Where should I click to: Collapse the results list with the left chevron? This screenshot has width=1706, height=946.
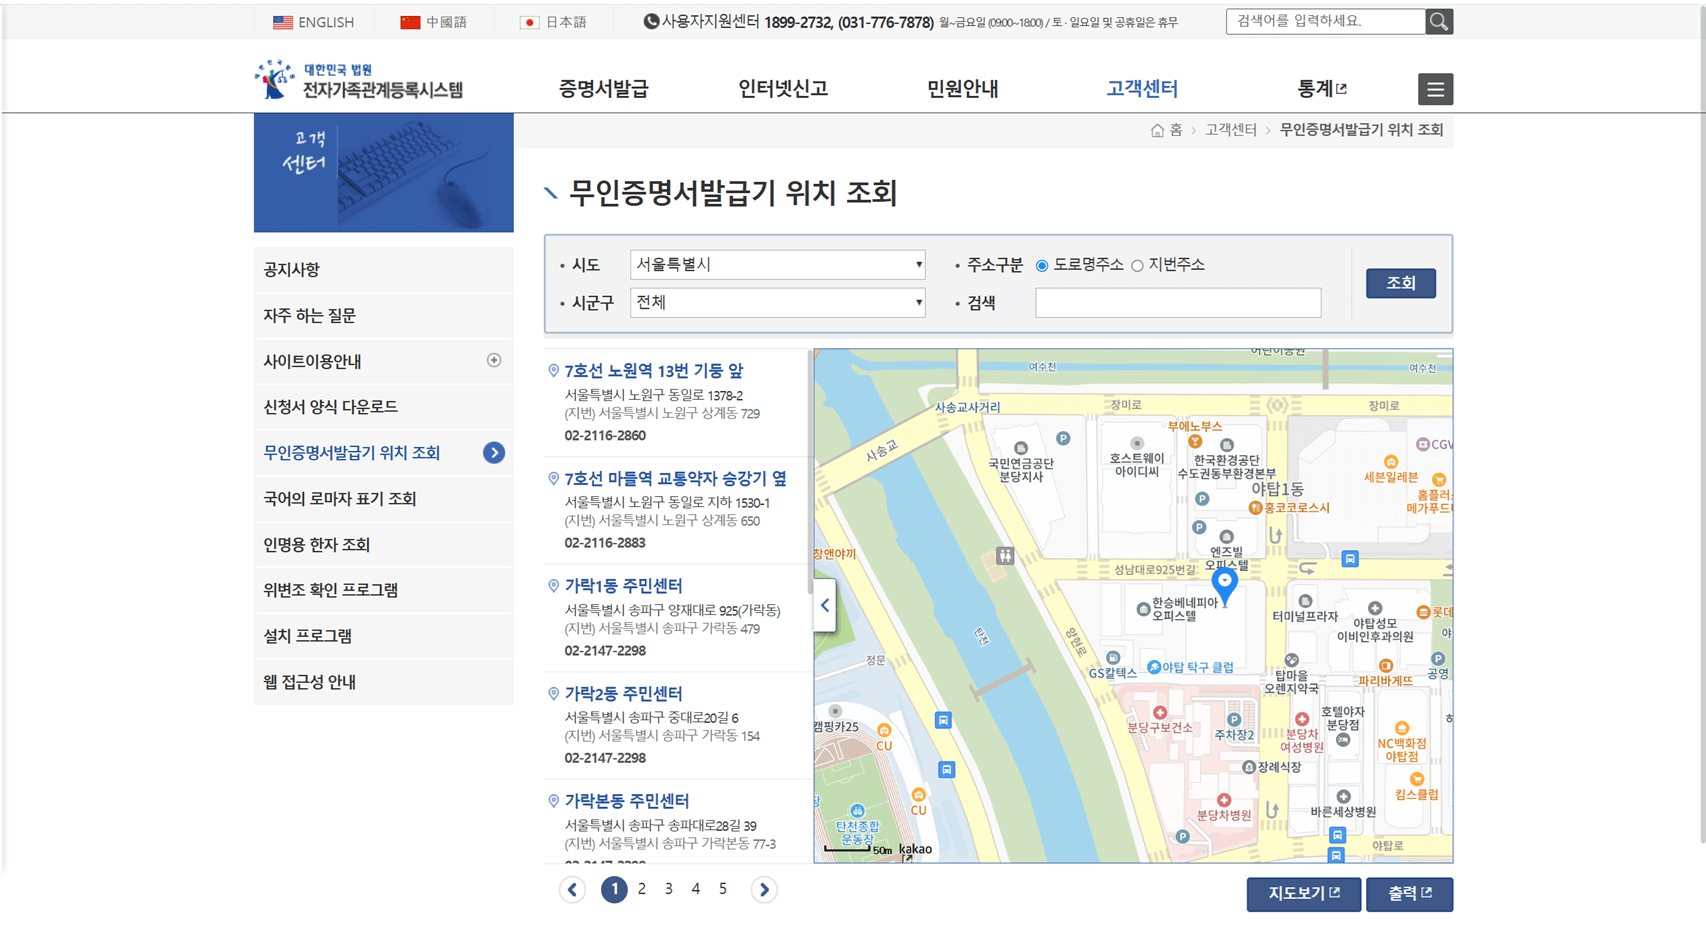point(825,605)
